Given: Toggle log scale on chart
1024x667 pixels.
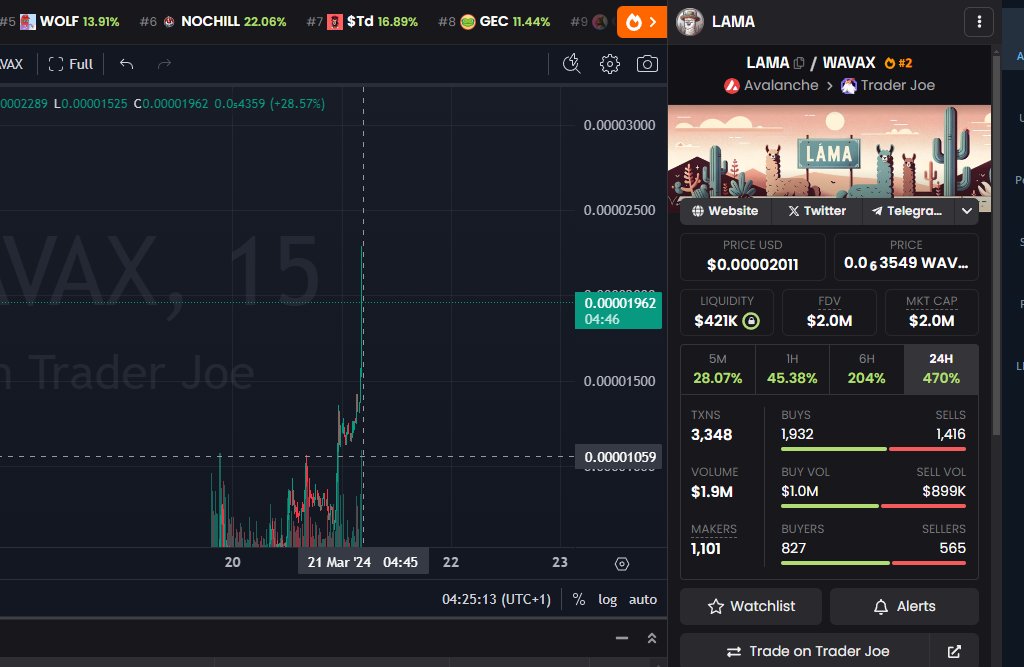Looking at the screenshot, I should pyautogui.click(x=607, y=600).
